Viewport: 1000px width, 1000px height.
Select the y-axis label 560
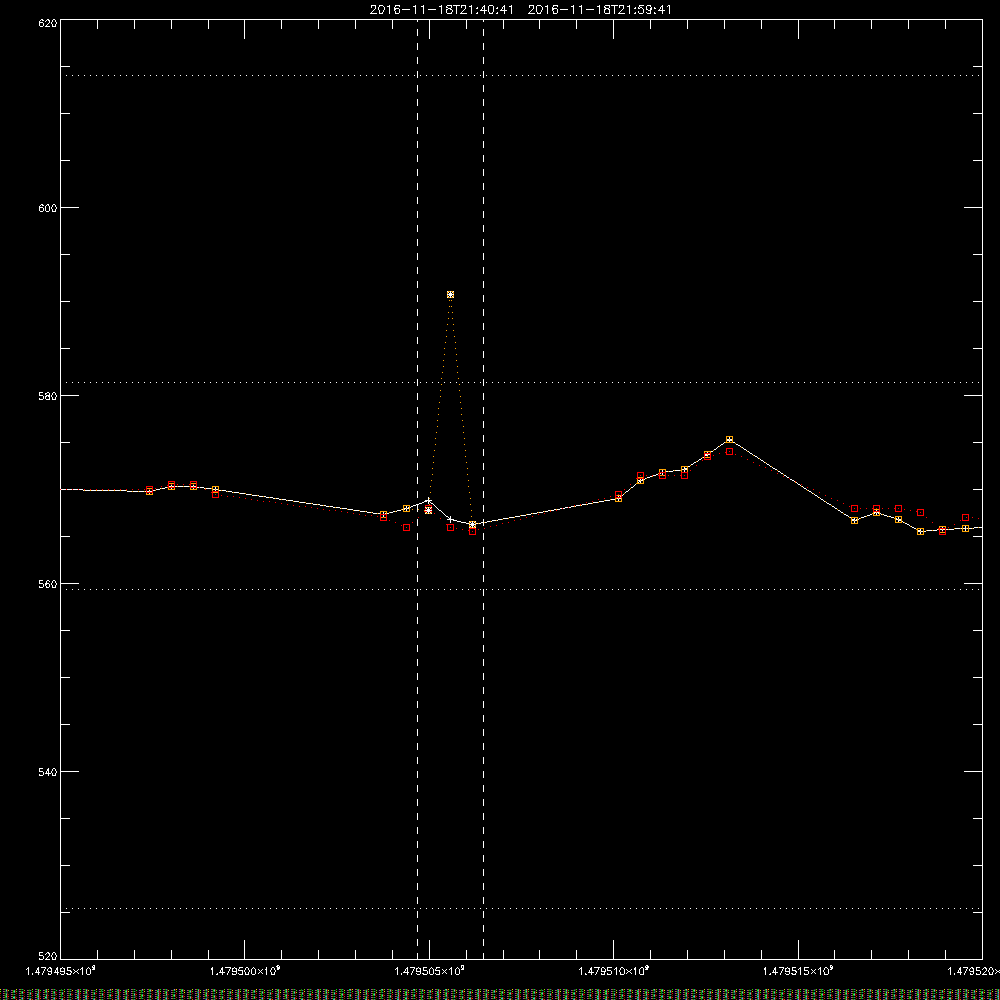pyautogui.click(x=48, y=584)
